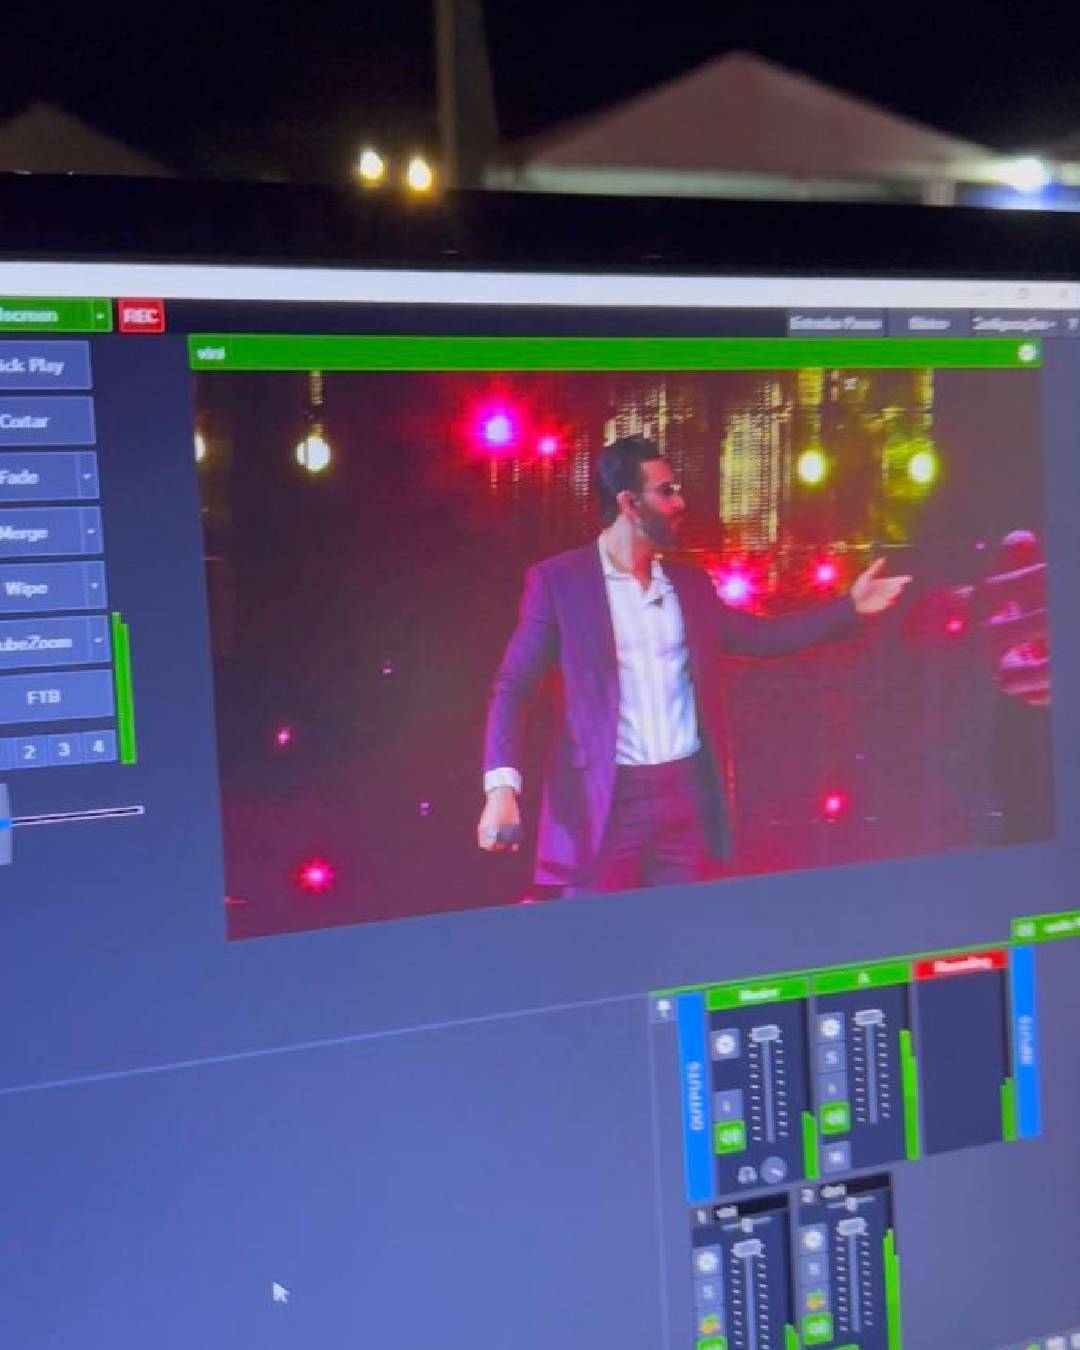Open the Wipe transition dropdown arrow
Viewport: 1080px width, 1350px height.
tap(96, 587)
